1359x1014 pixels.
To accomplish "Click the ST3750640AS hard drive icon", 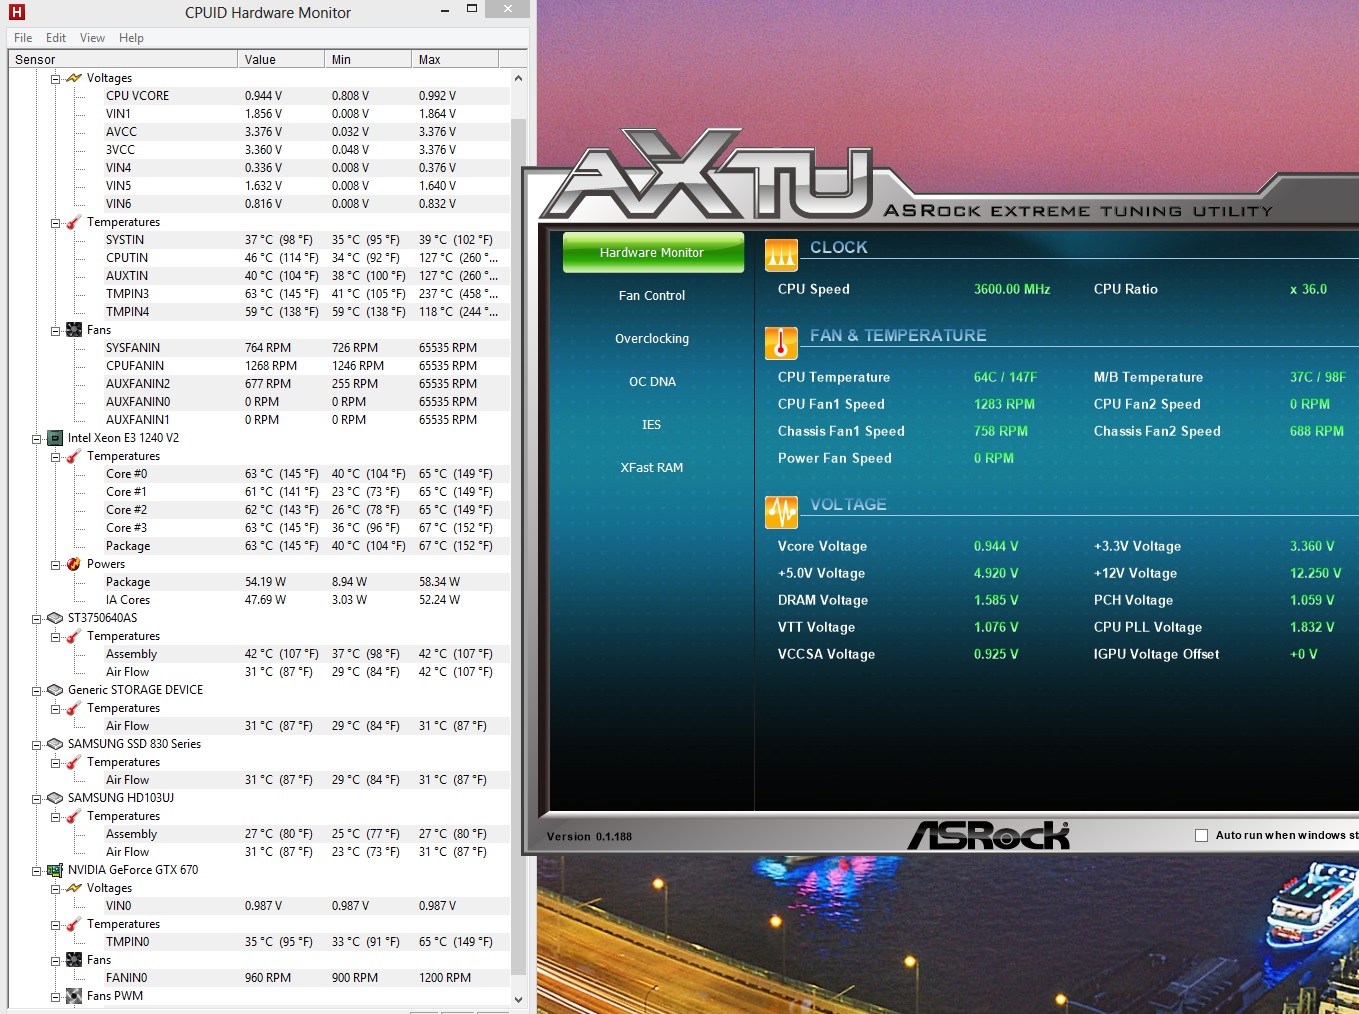I will pos(55,618).
